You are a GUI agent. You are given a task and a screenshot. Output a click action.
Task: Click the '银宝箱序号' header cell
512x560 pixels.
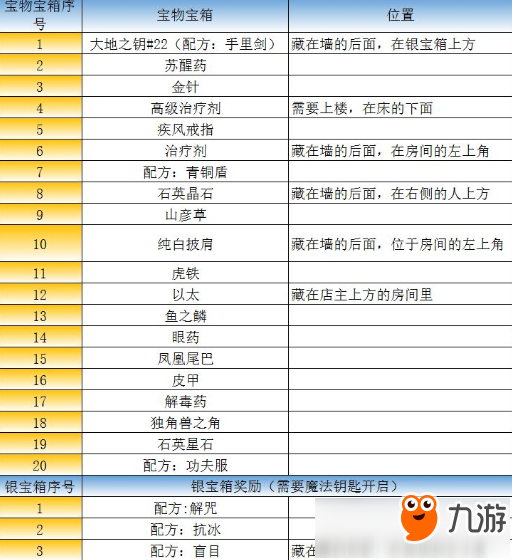pos(41,486)
